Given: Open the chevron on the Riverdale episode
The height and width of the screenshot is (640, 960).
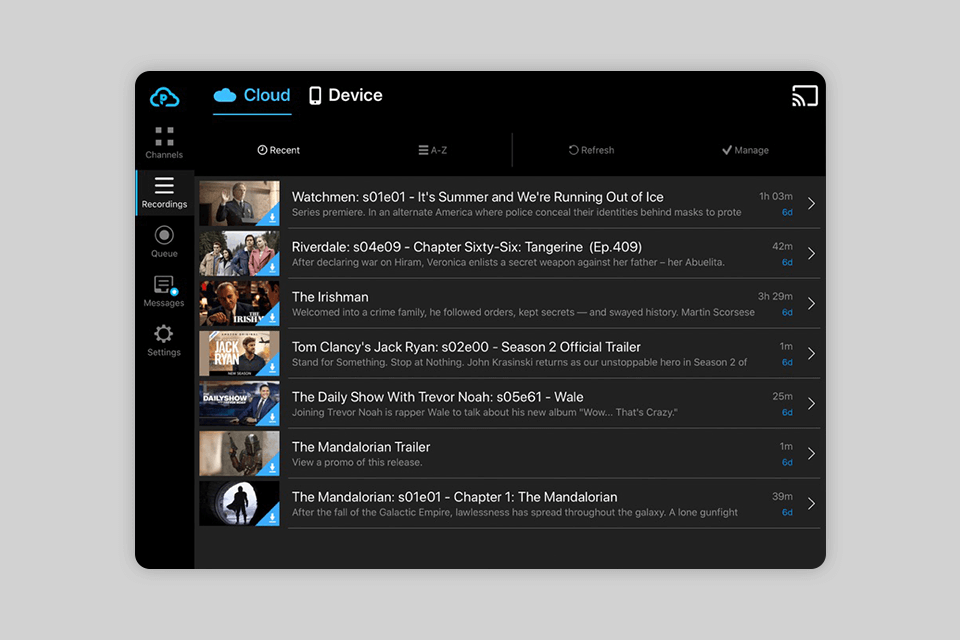Looking at the screenshot, I should tap(812, 253).
